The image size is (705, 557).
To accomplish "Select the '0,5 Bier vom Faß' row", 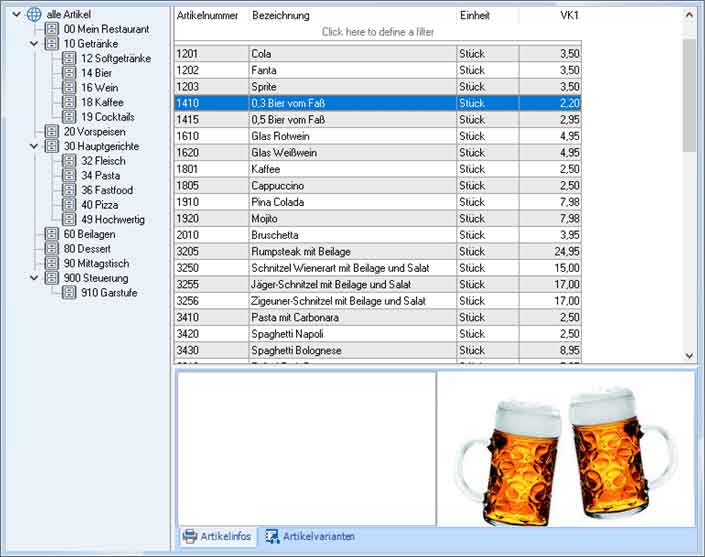I will pos(378,120).
